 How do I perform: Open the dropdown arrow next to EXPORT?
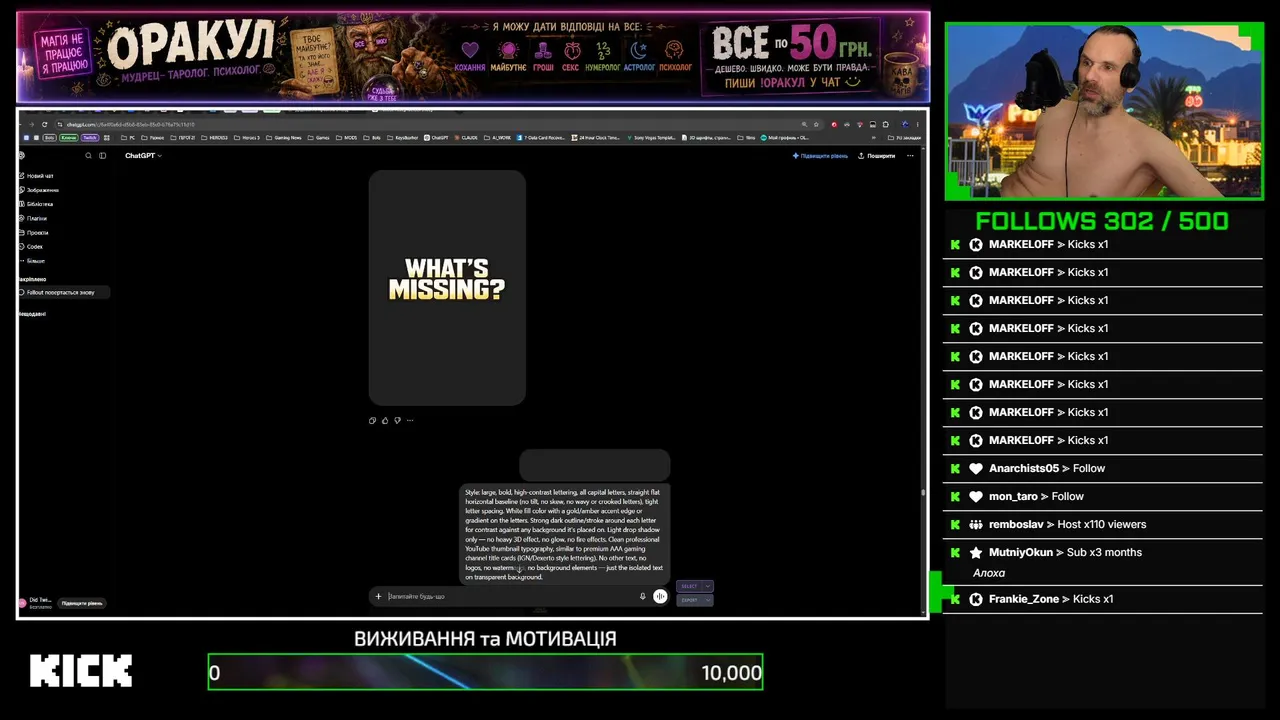point(708,600)
